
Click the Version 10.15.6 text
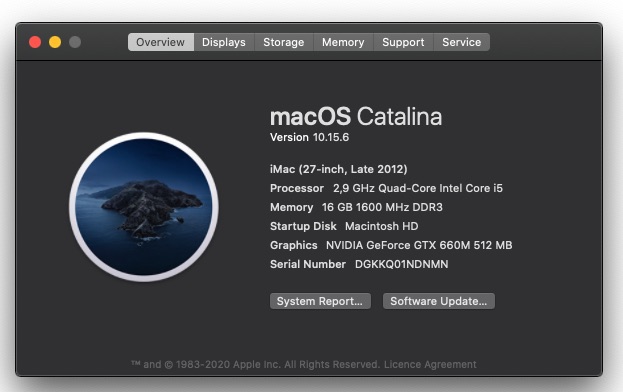[x=310, y=137]
